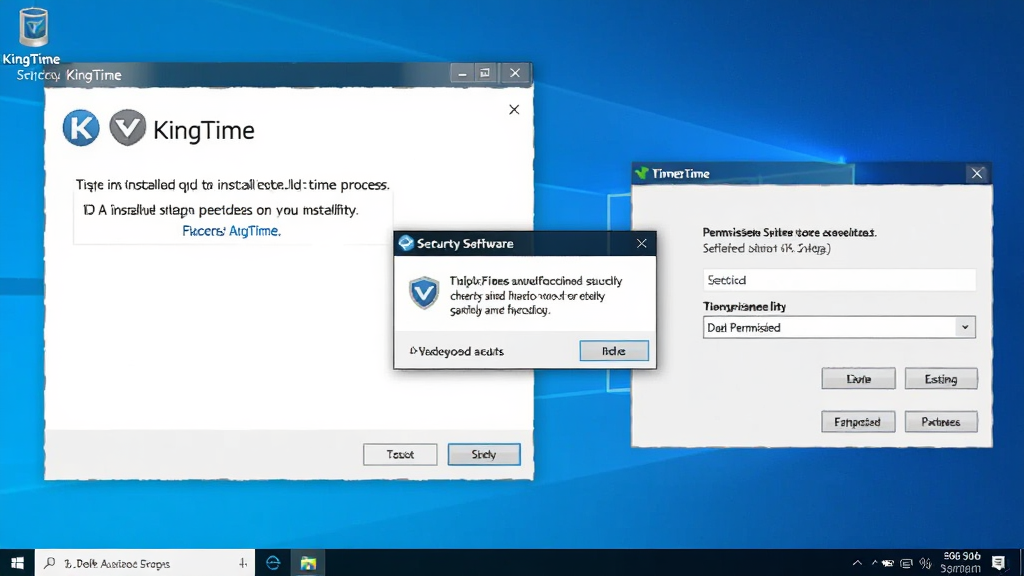1024x576 pixels.
Task: Minimize the KingTime window
Action: pyautogui.click(x=462, y=73)
